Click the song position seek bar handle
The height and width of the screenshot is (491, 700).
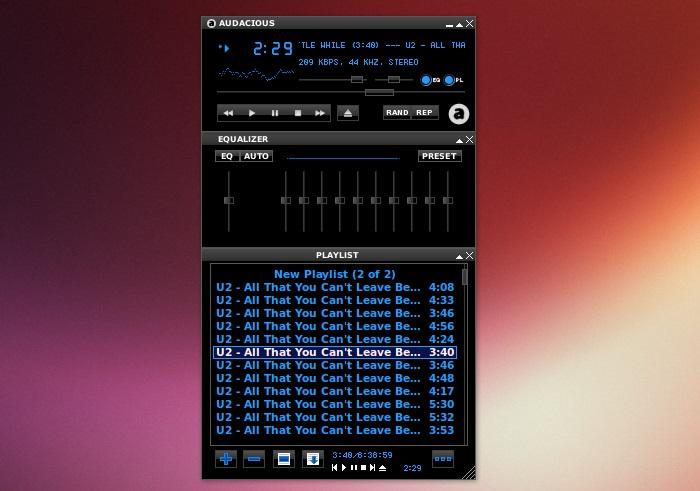(379, 92)
